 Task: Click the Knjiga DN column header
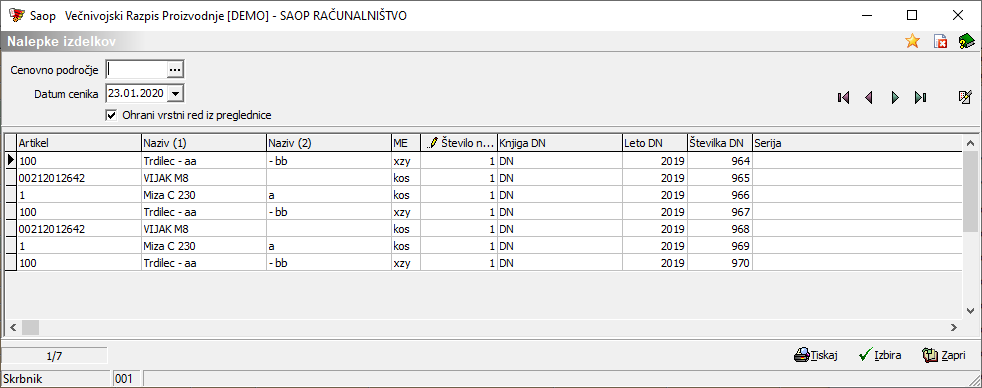(x=559, y=143)
